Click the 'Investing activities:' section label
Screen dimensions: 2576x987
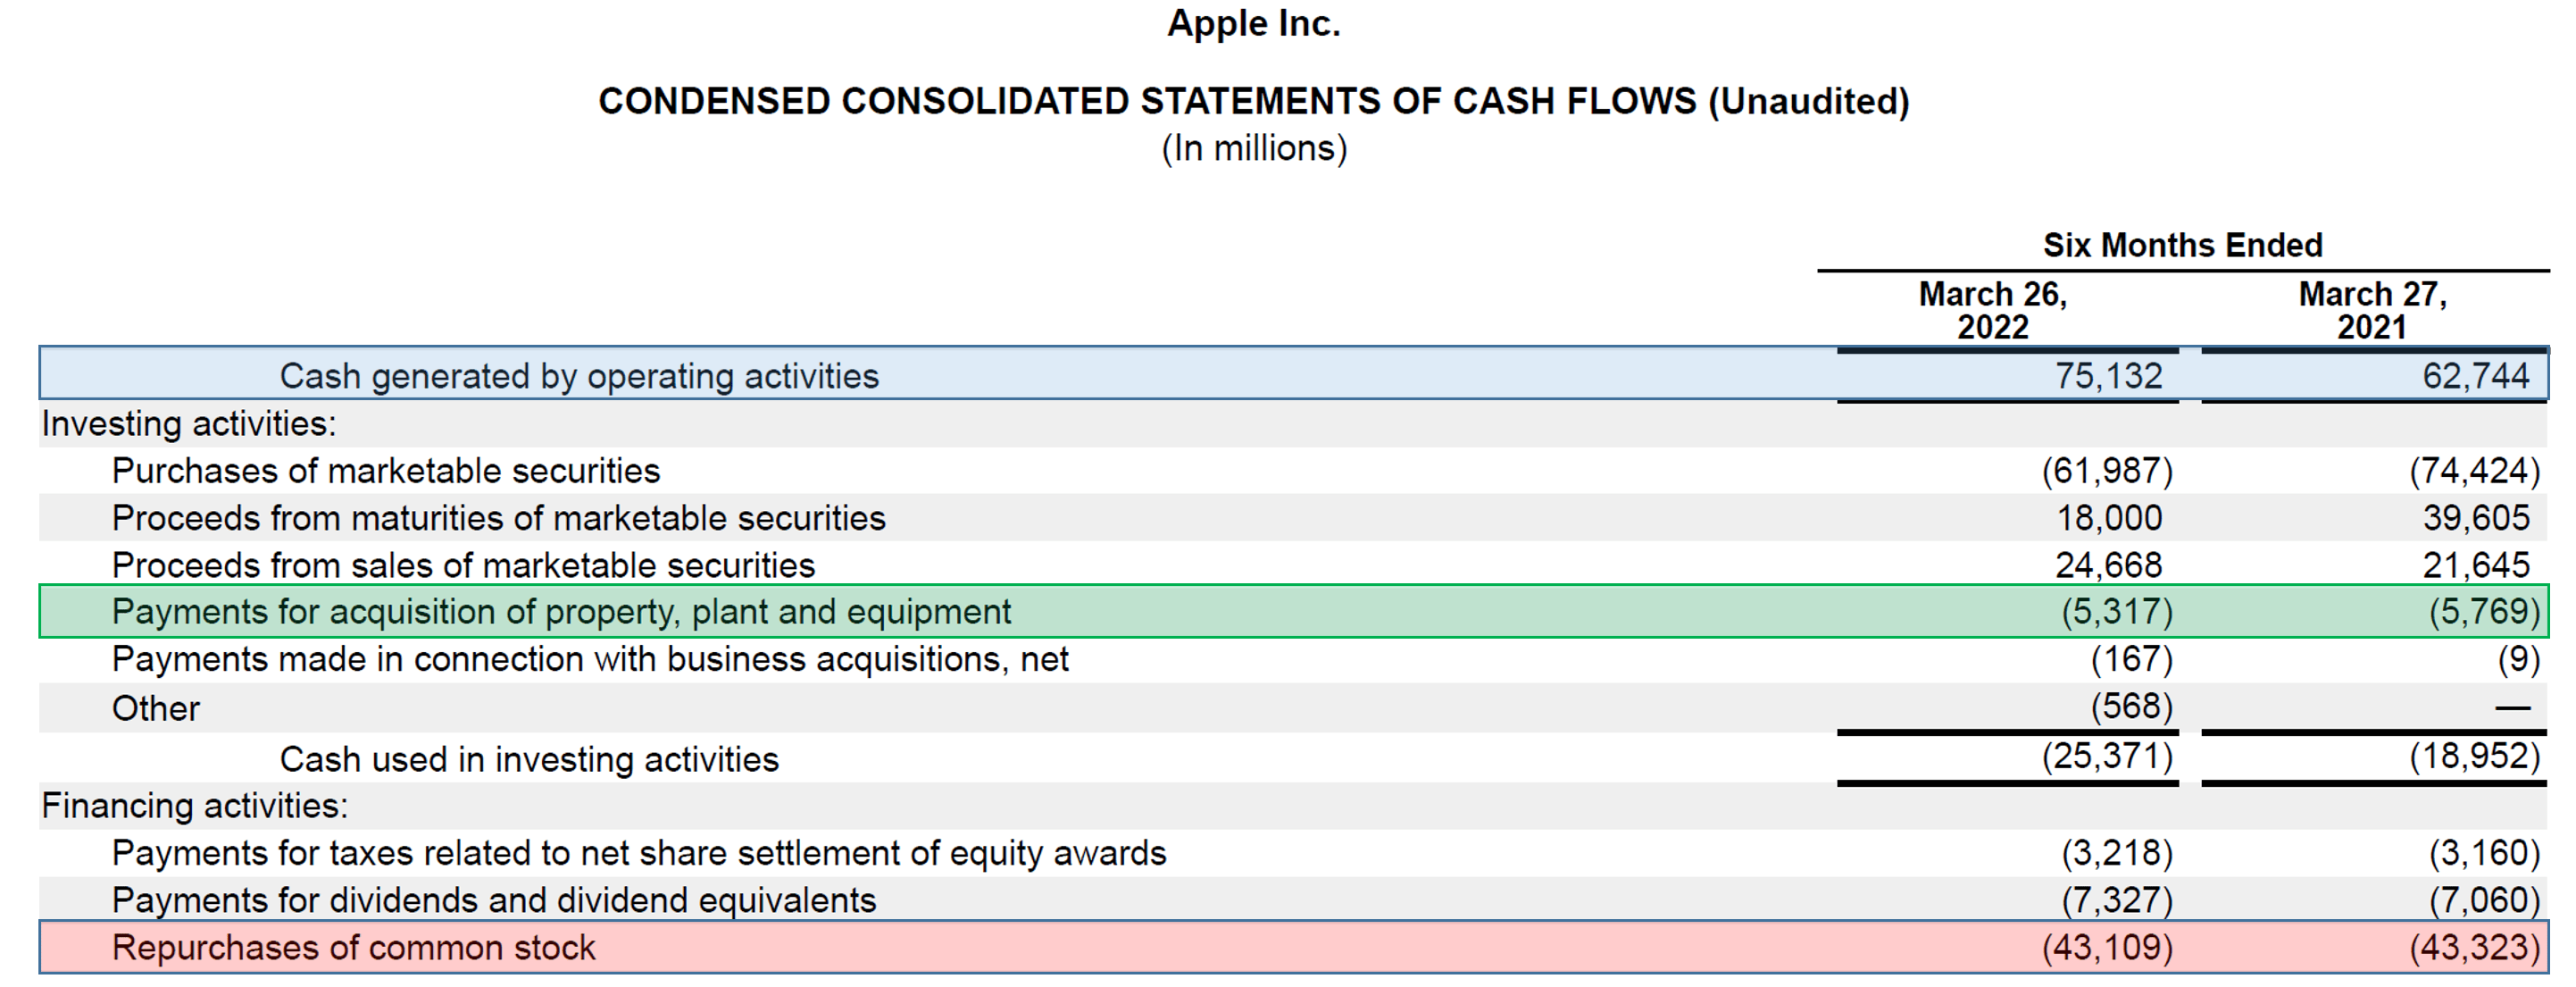189,424
